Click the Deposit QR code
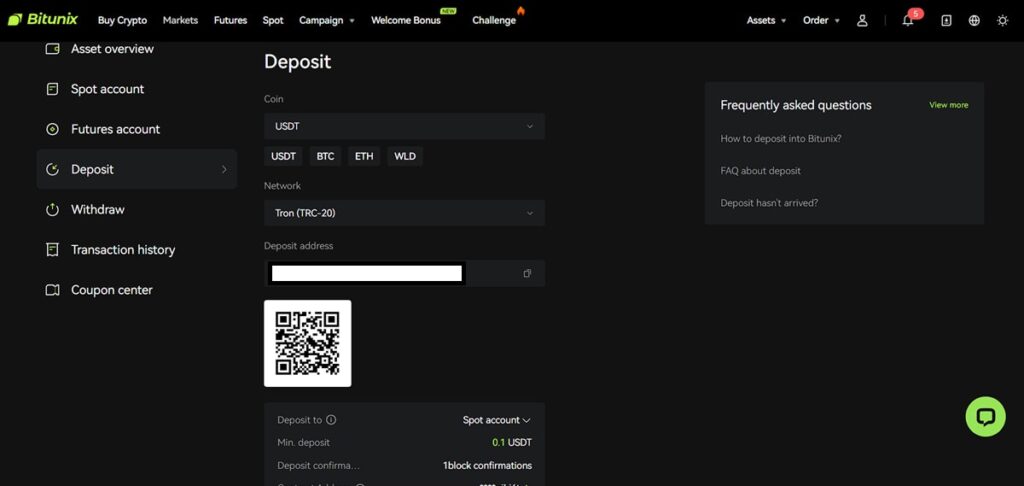The width and height of the screenshot is (1024, 486). point(308,344)
